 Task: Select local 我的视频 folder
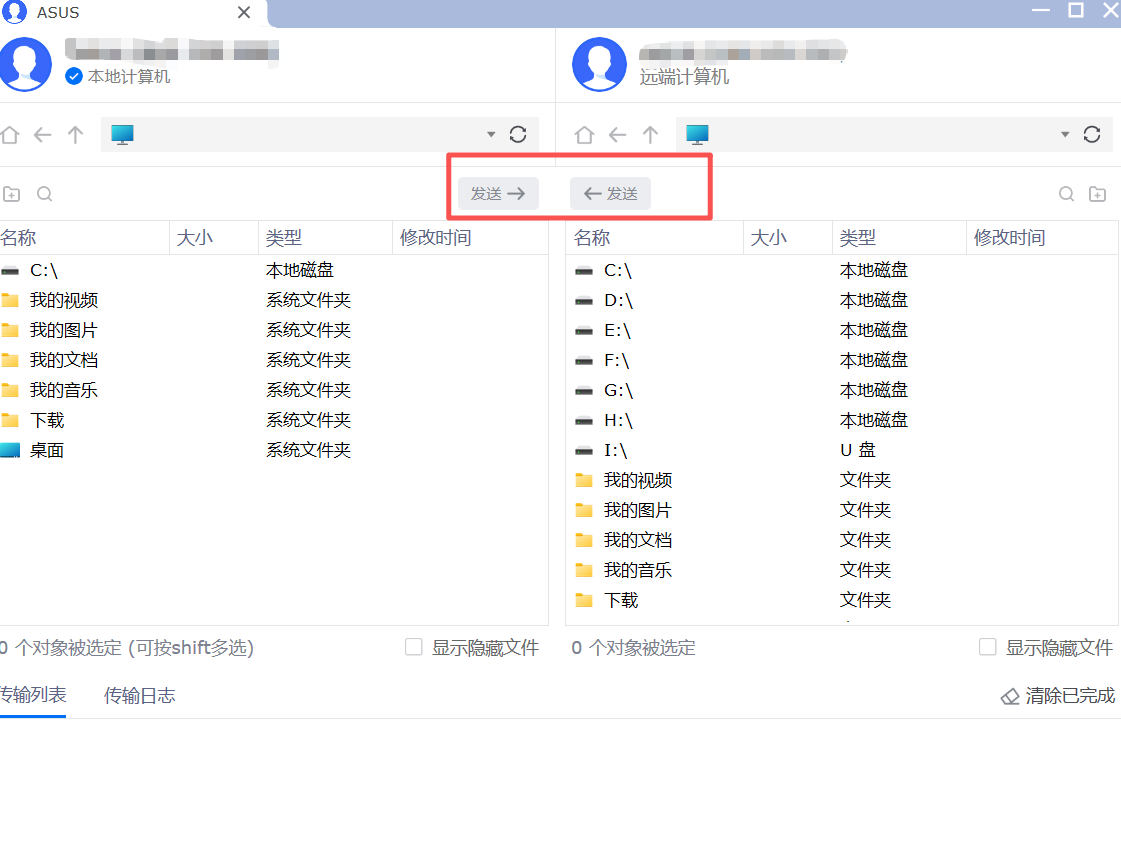point(274,300)
